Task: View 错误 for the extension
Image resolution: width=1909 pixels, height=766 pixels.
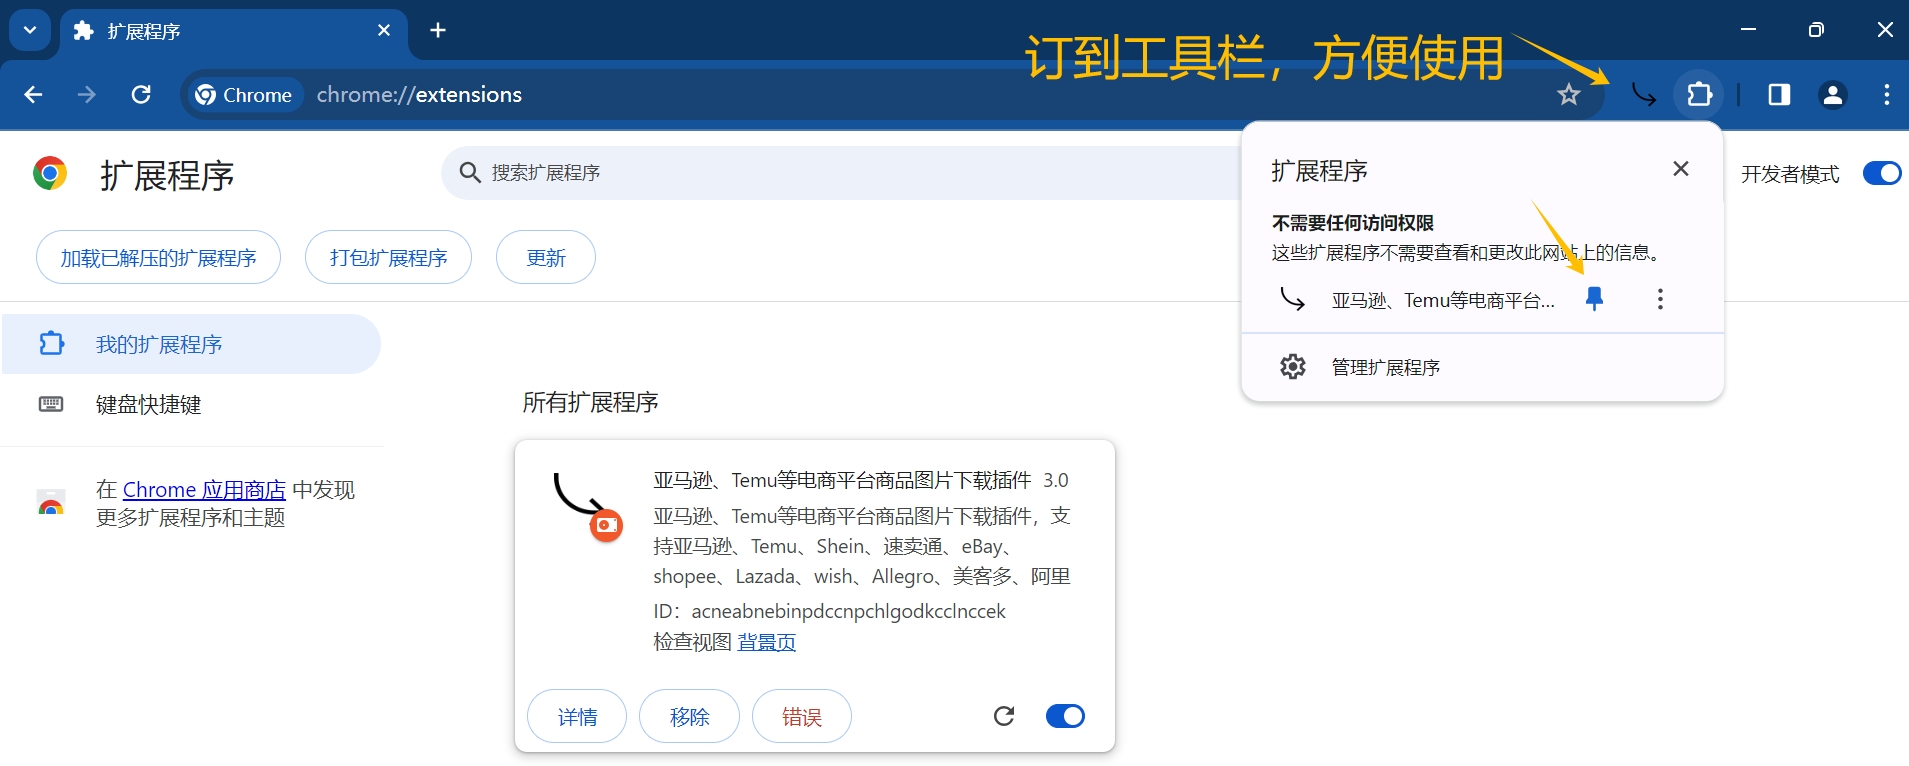Action: coord(802,716)
